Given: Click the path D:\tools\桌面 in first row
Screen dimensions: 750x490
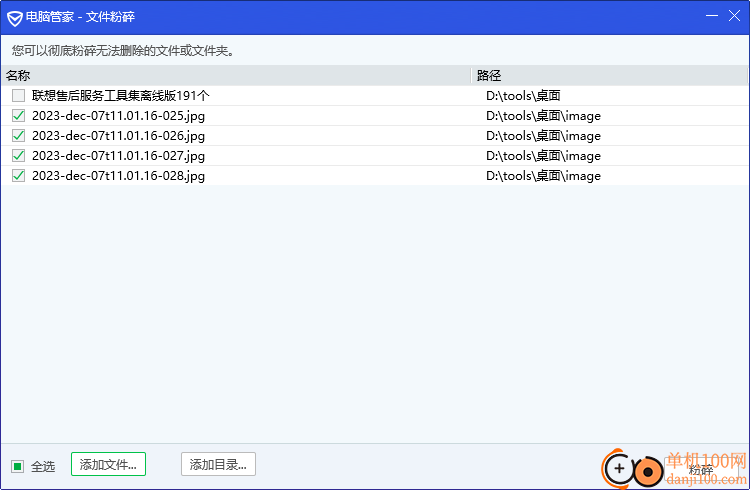Looking at the screenshot, I should (523, 96).
